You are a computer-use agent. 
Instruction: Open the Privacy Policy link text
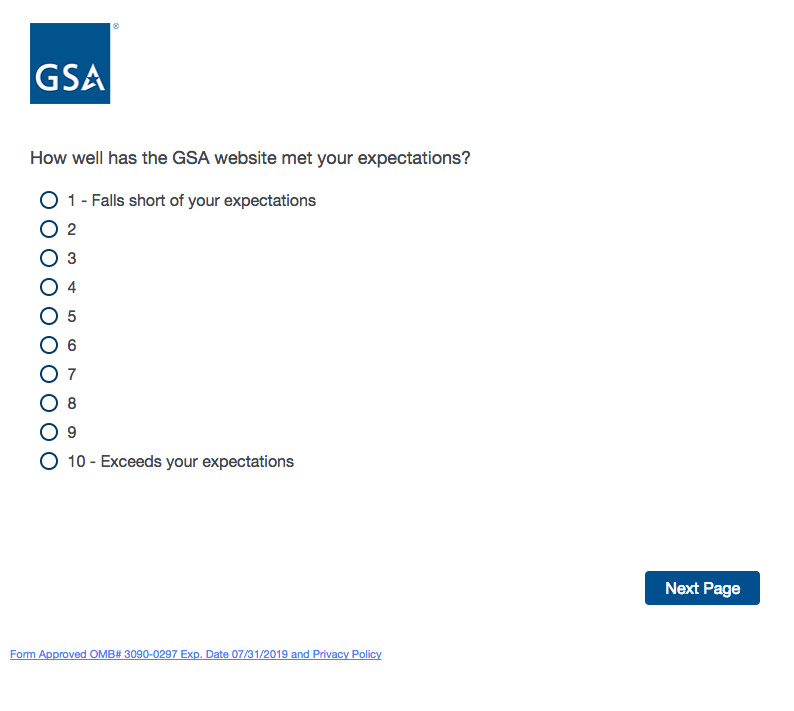(x=347, y=654)
